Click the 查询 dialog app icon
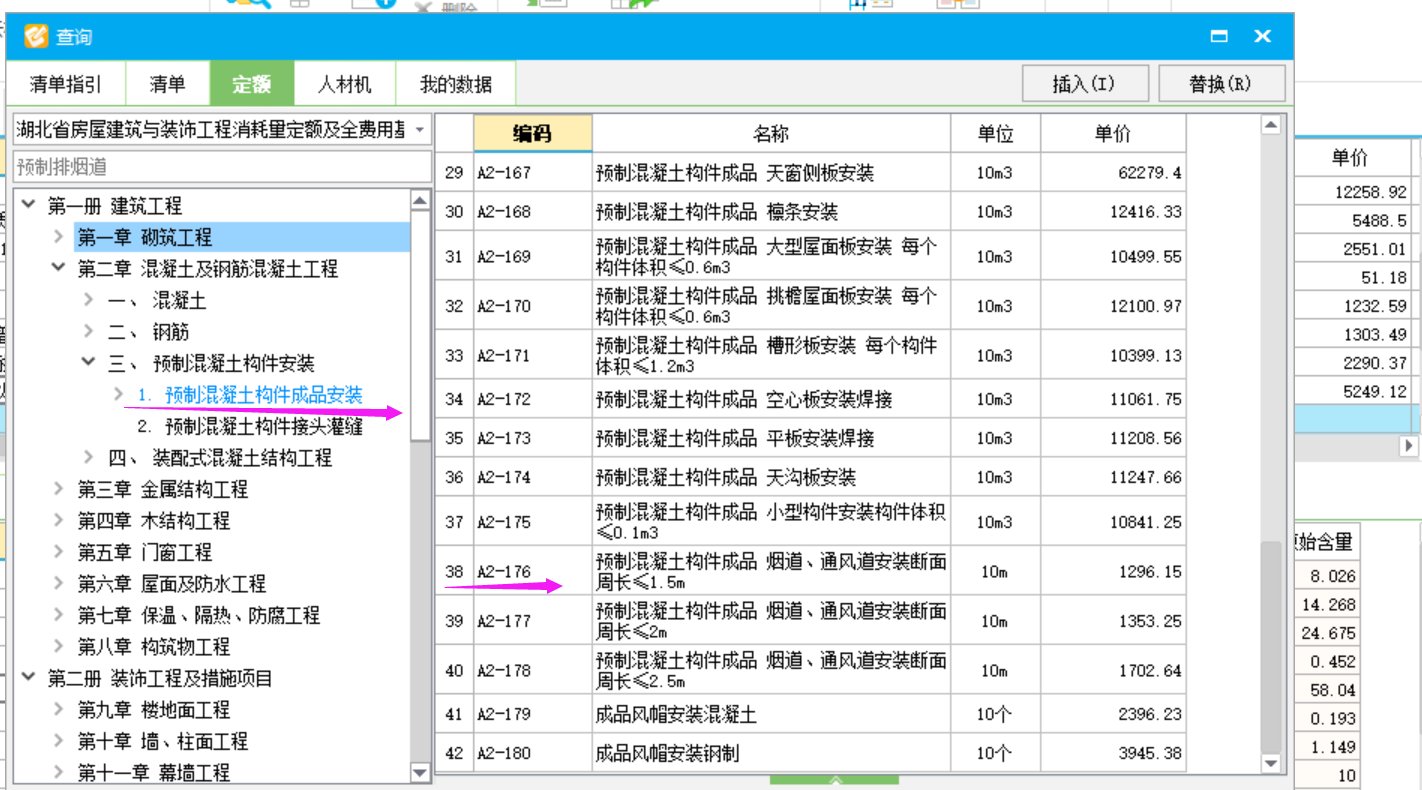 coord(36,36)
